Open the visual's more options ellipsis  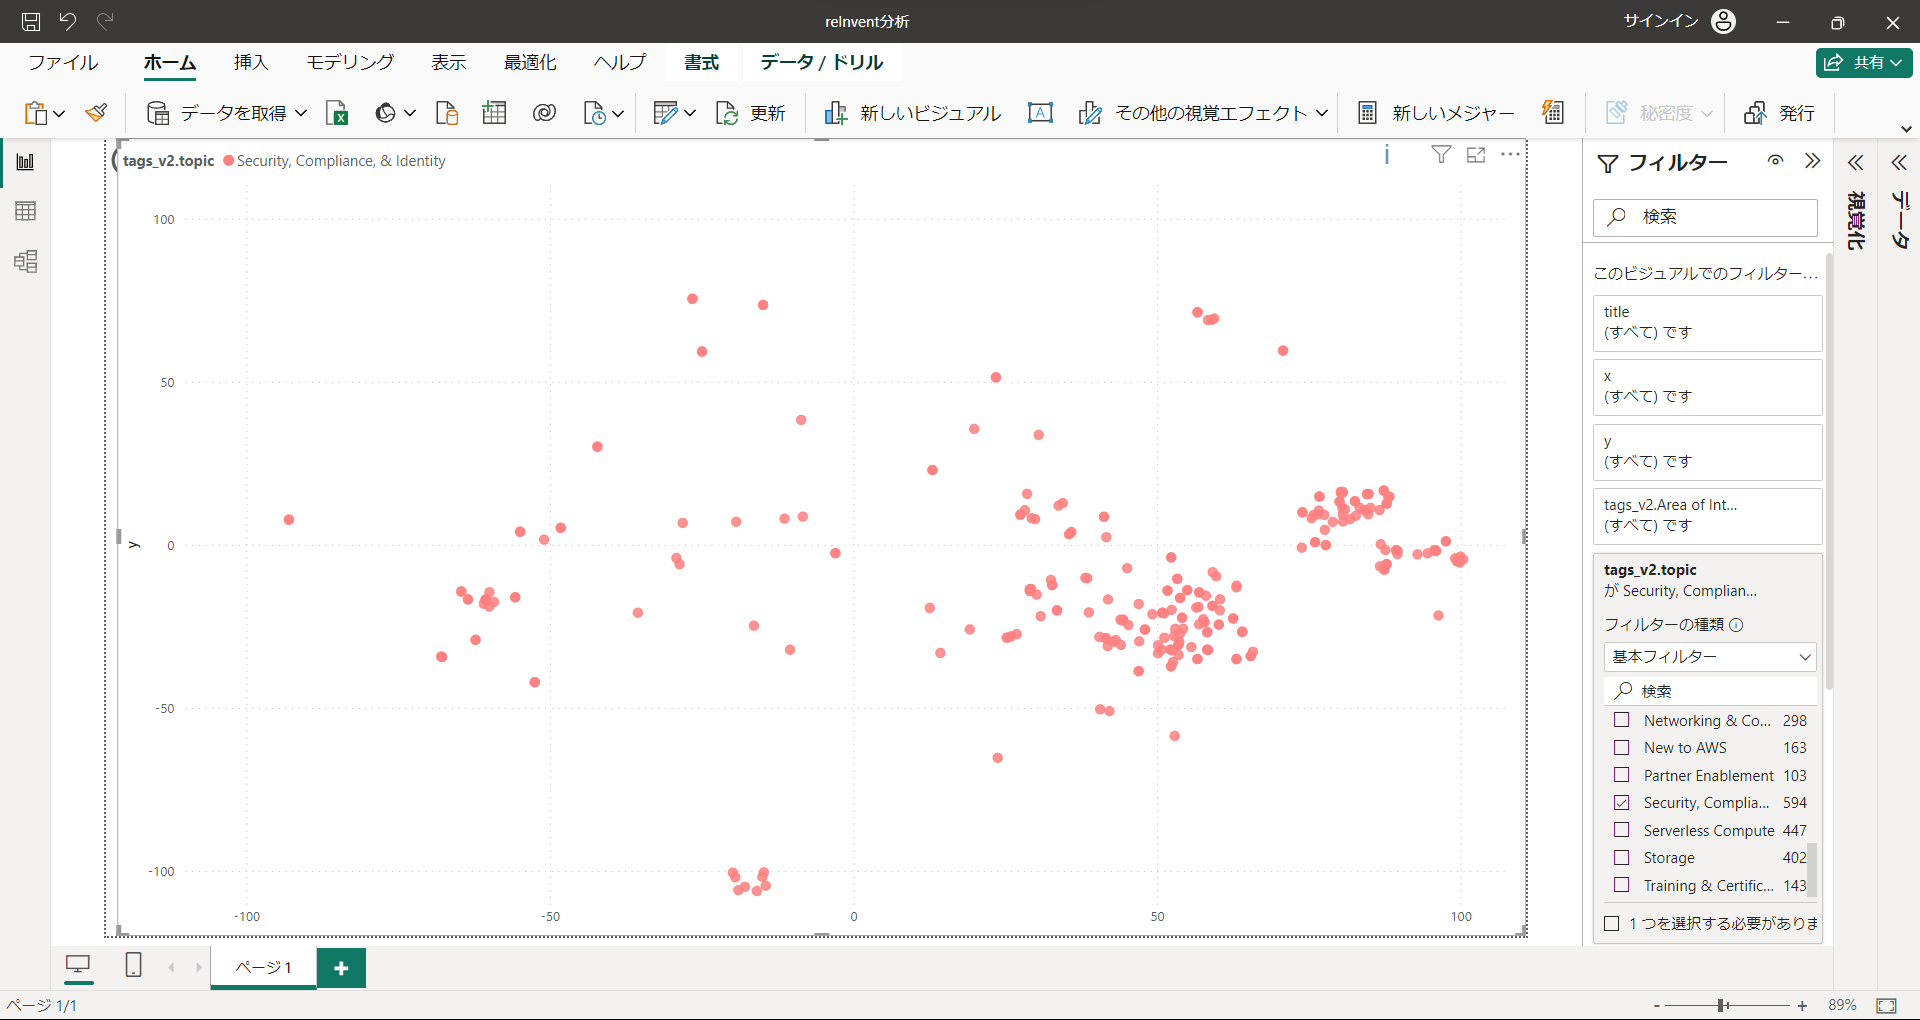pos(1510,155)
